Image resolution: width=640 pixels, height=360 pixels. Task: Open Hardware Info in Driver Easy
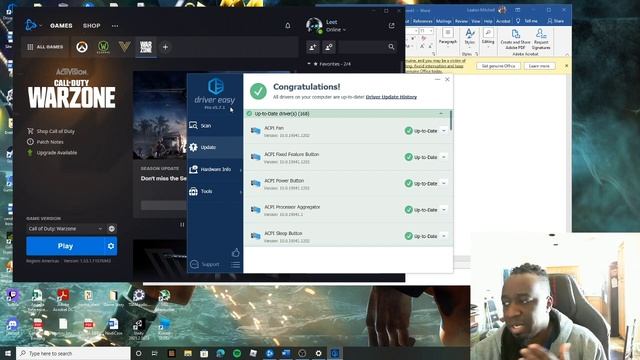pos(215,169)
